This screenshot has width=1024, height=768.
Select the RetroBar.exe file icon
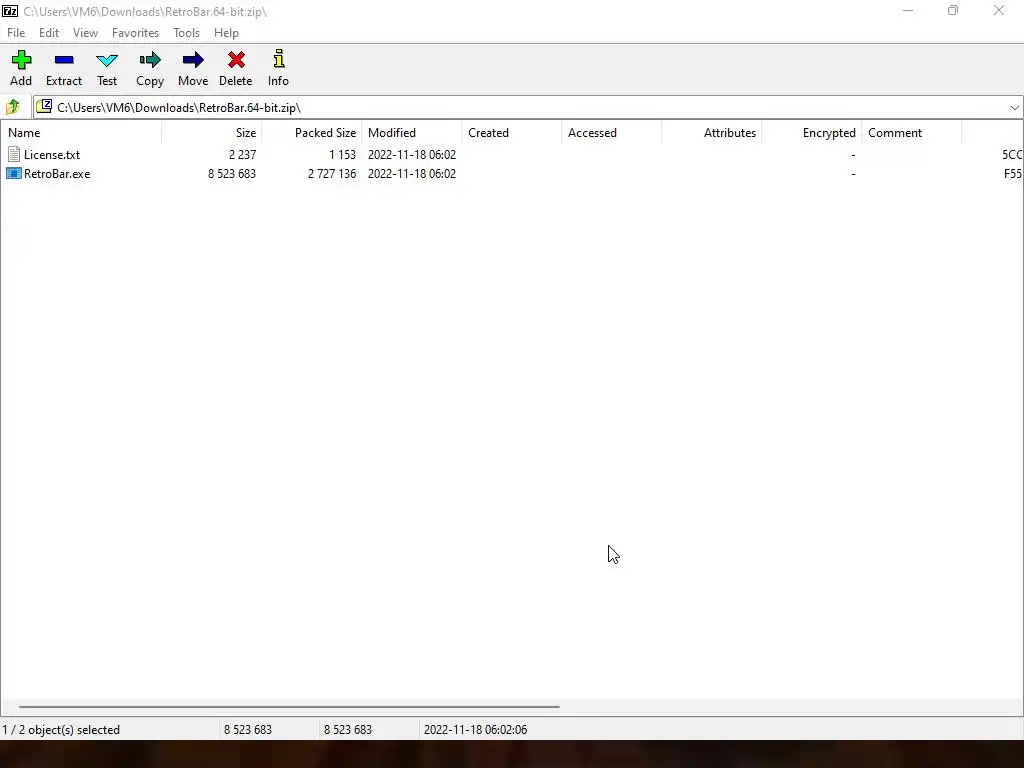click(x=14, y=174)
